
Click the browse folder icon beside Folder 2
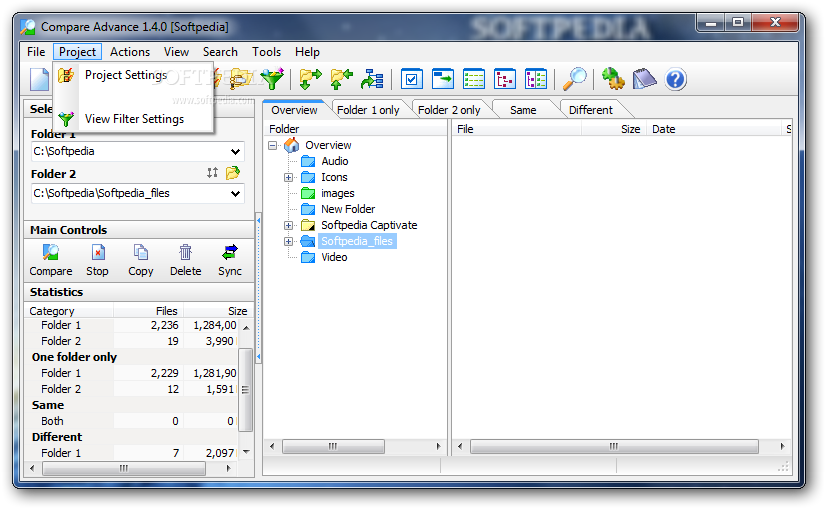233,173
